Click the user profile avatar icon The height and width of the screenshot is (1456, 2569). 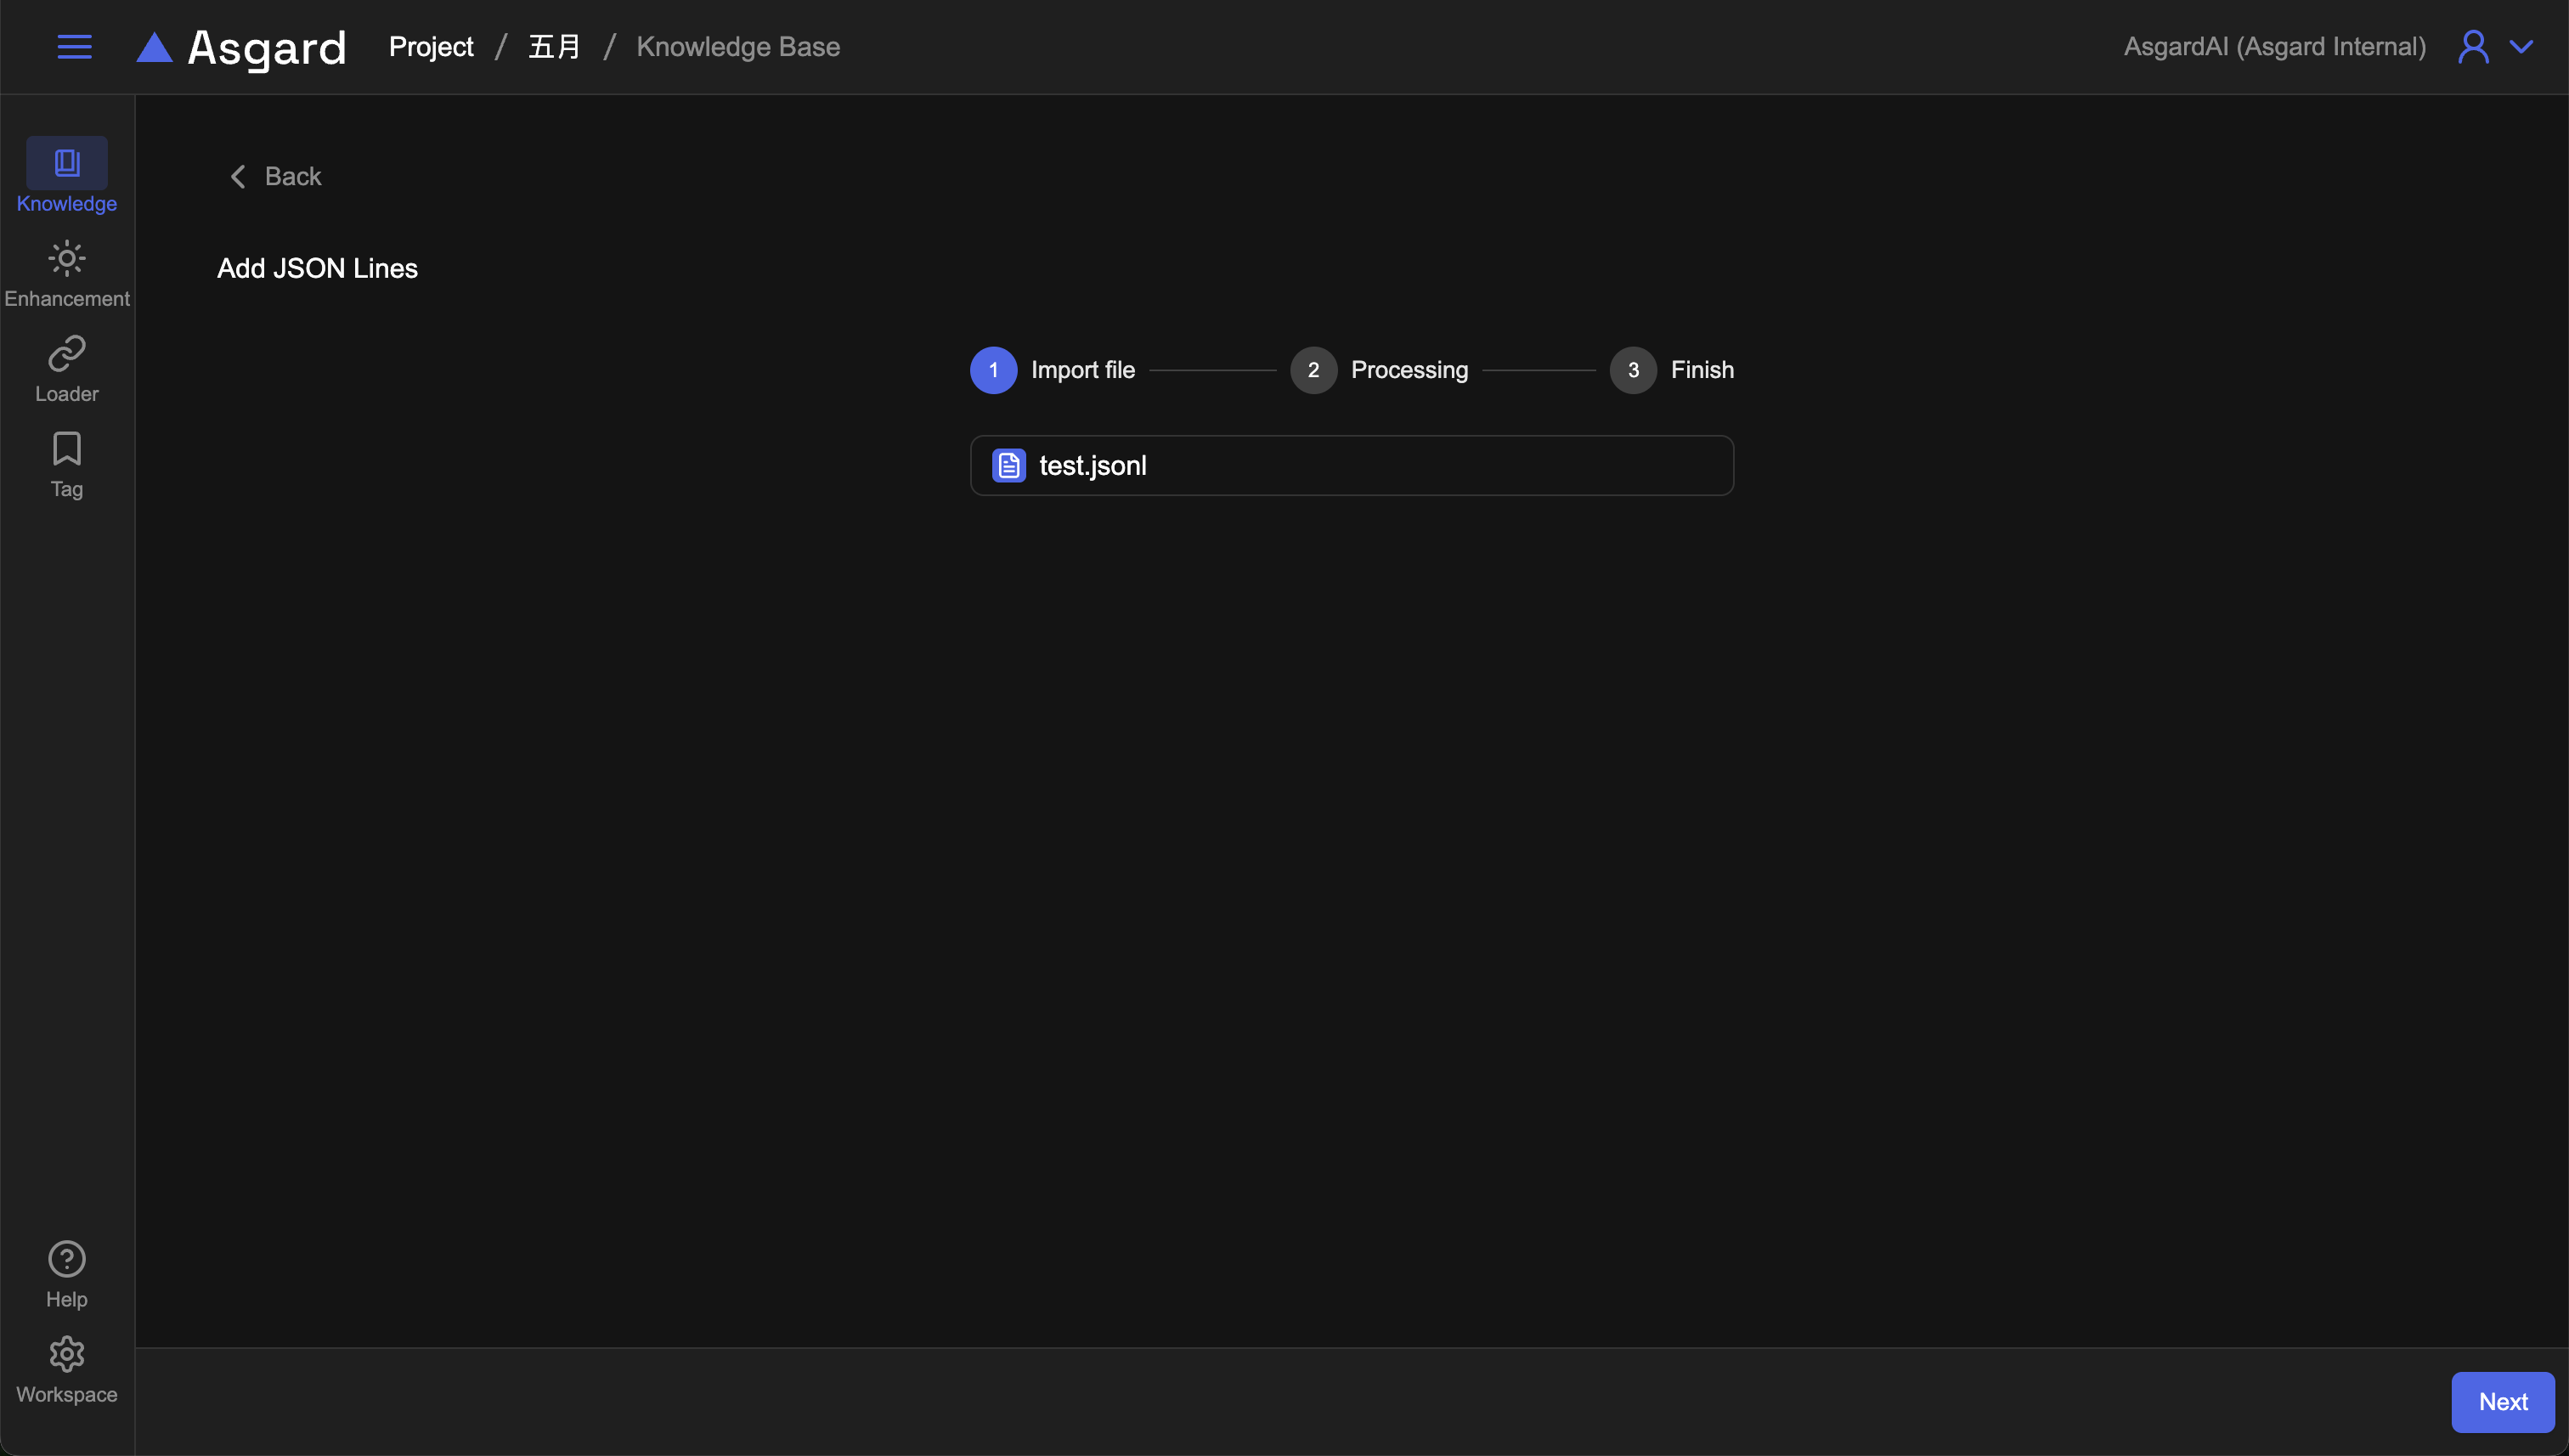2473,47
